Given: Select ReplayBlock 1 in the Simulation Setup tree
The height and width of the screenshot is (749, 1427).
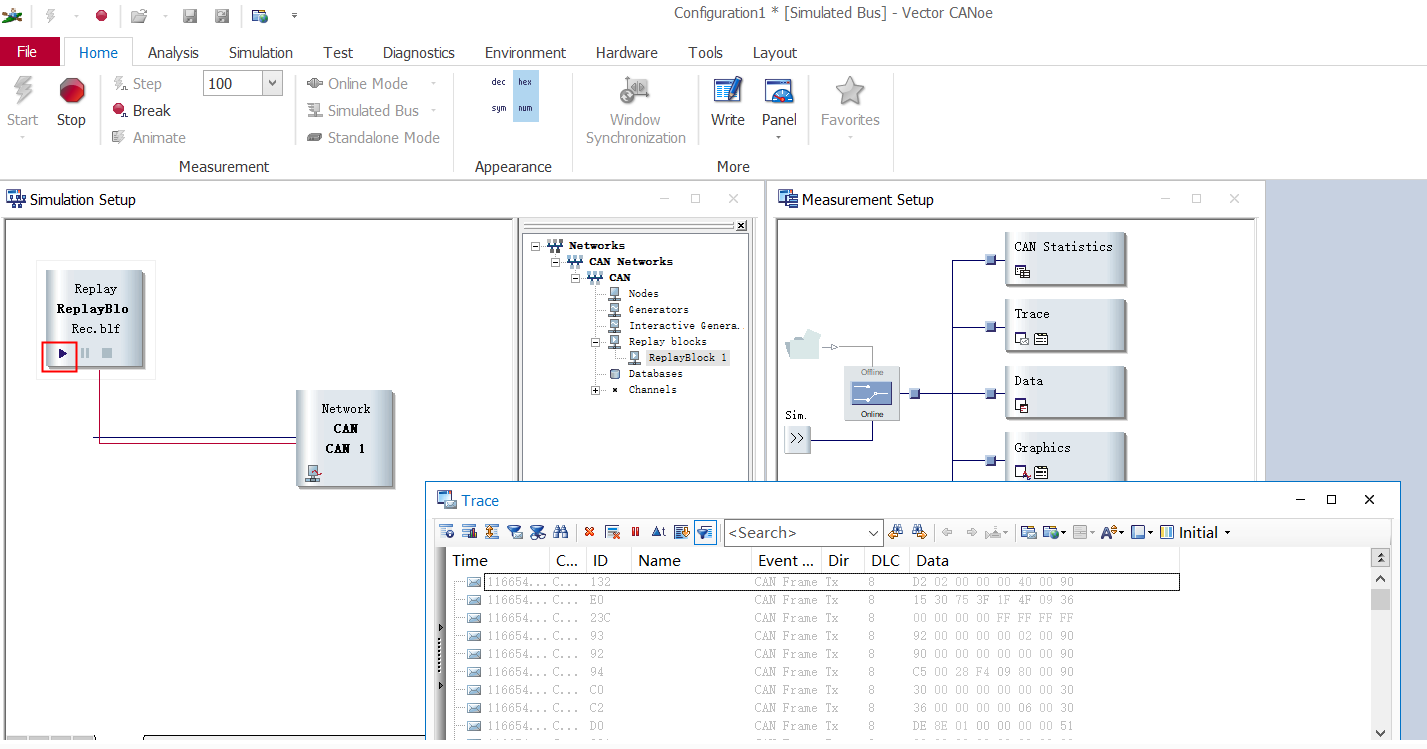Looking at the screenshot, I should click(x=687, y=358).
